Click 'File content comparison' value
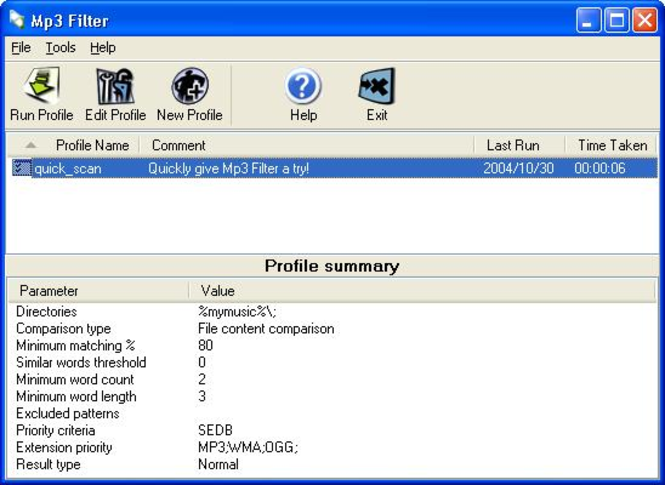 [266, 329]
